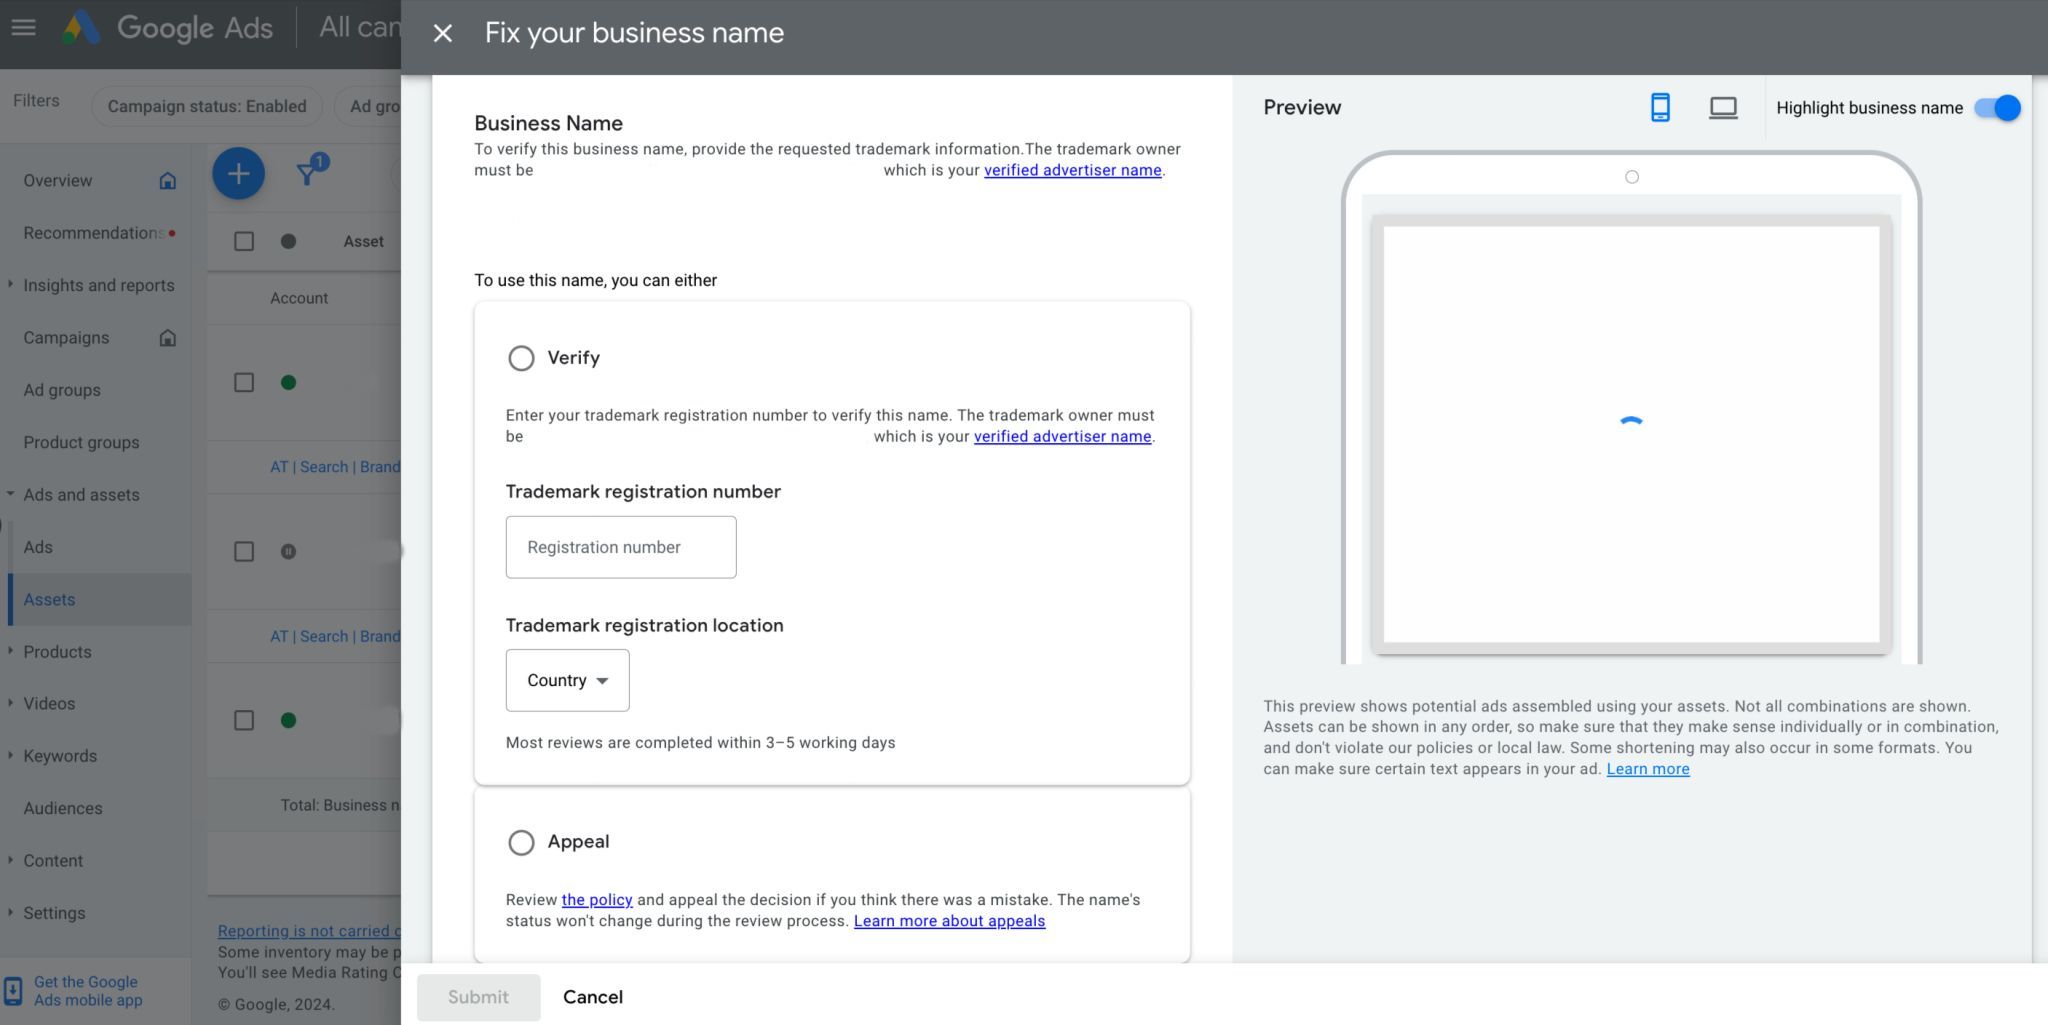Screen dimensions: 2048x1025
Task: Click the Filters label
Action: [x=36, y=101]
